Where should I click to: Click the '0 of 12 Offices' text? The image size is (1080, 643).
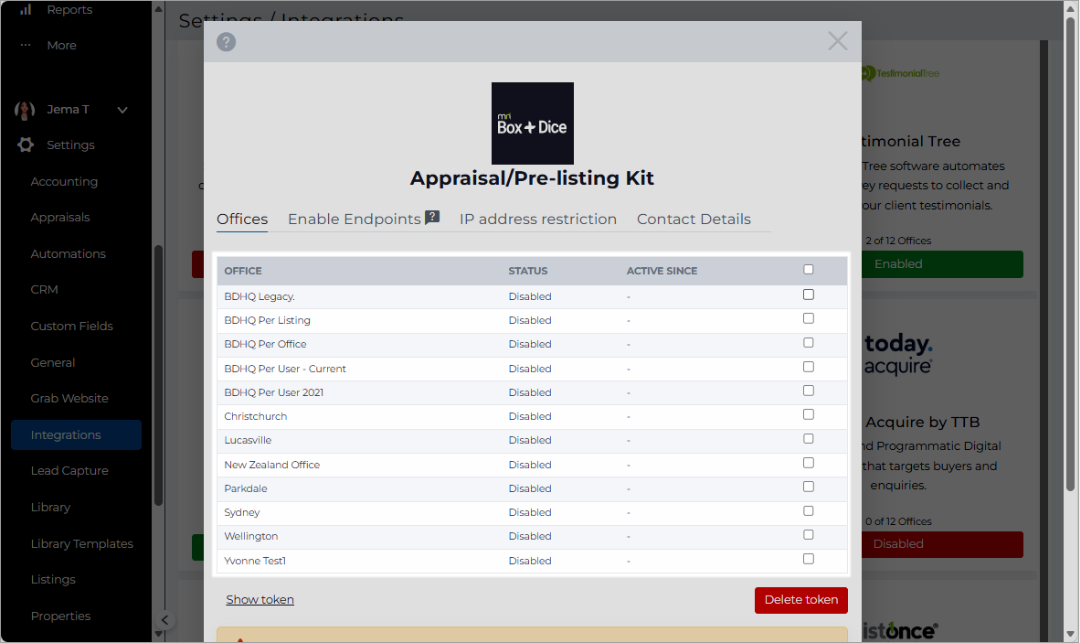[x=898, y=522]
